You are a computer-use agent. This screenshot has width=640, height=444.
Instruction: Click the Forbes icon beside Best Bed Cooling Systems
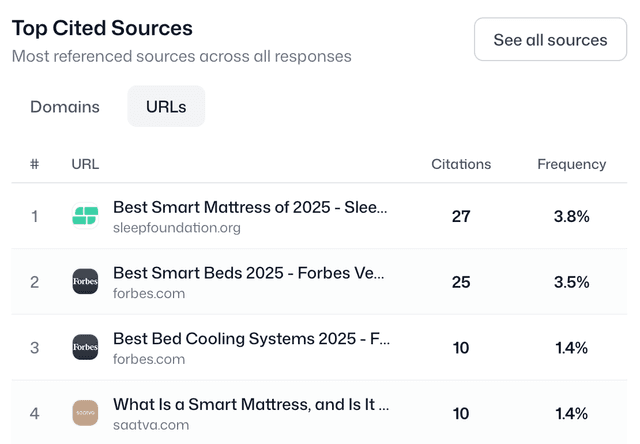point(85,348)
